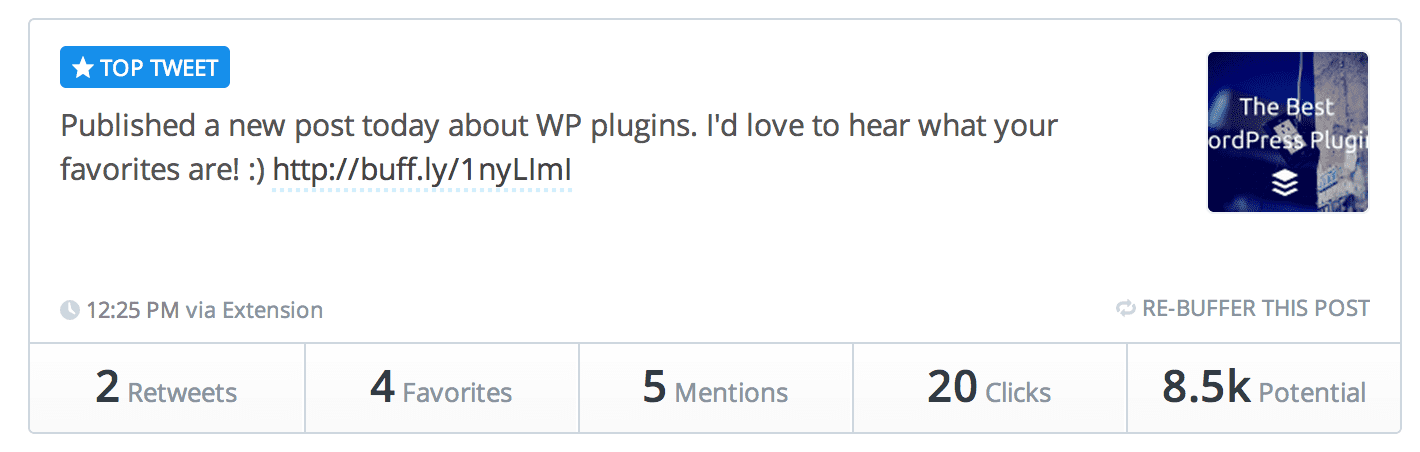
Task: Select the Favorites stat label
Action: [457, 392]
